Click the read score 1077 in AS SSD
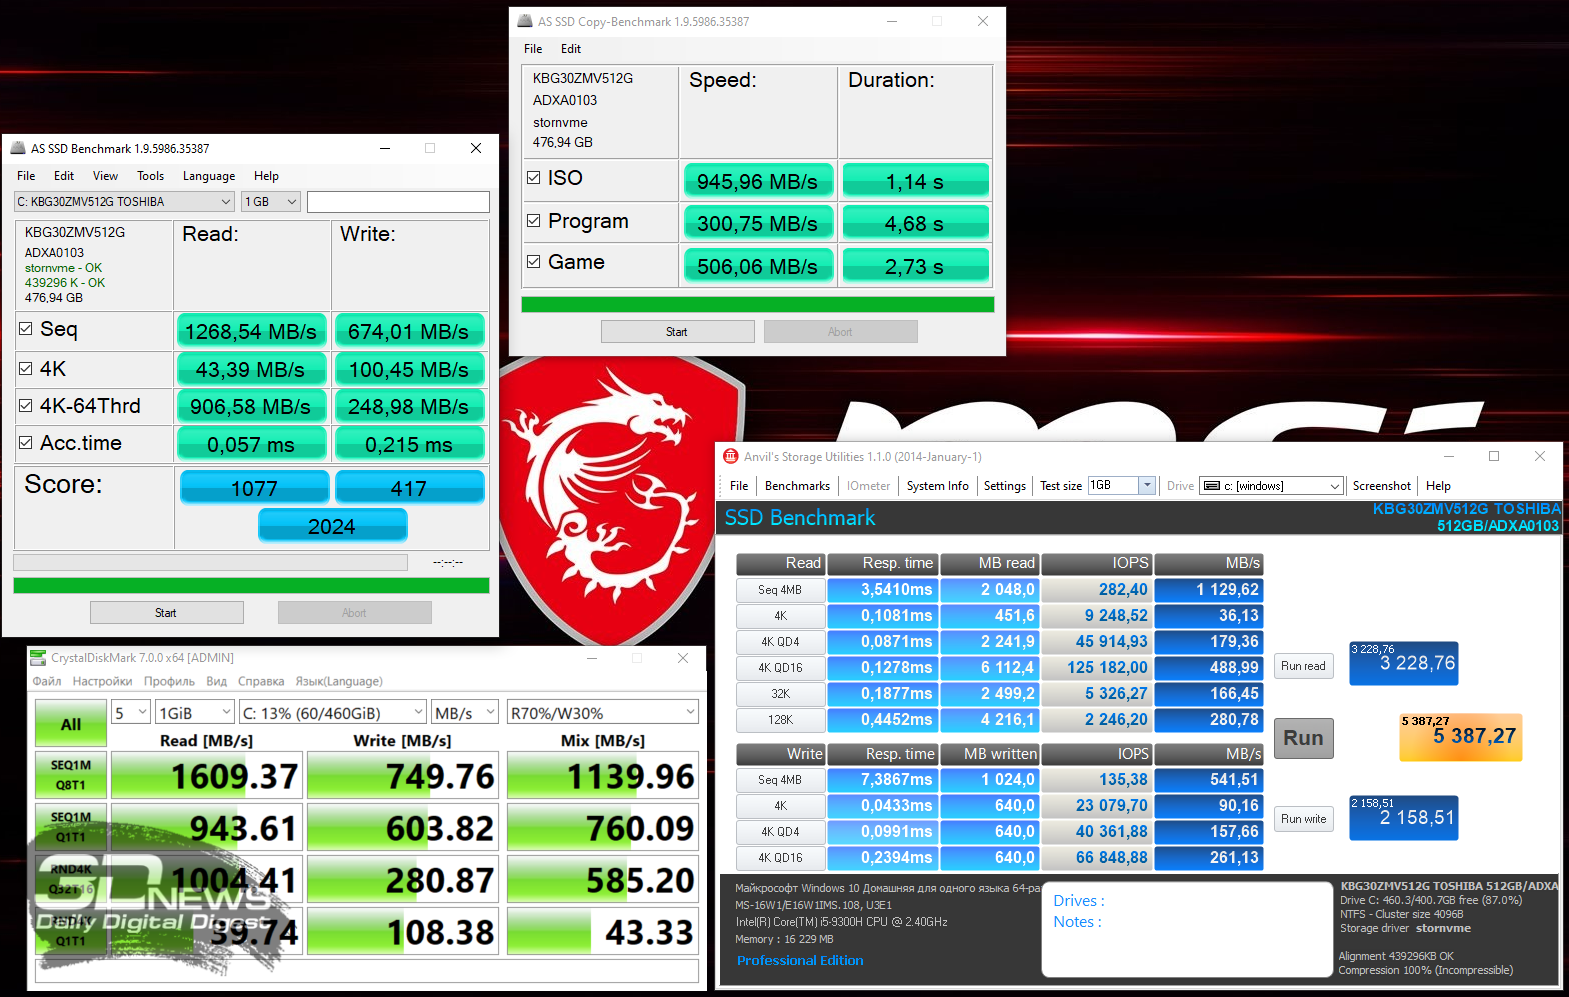 [x=254, y=487]
